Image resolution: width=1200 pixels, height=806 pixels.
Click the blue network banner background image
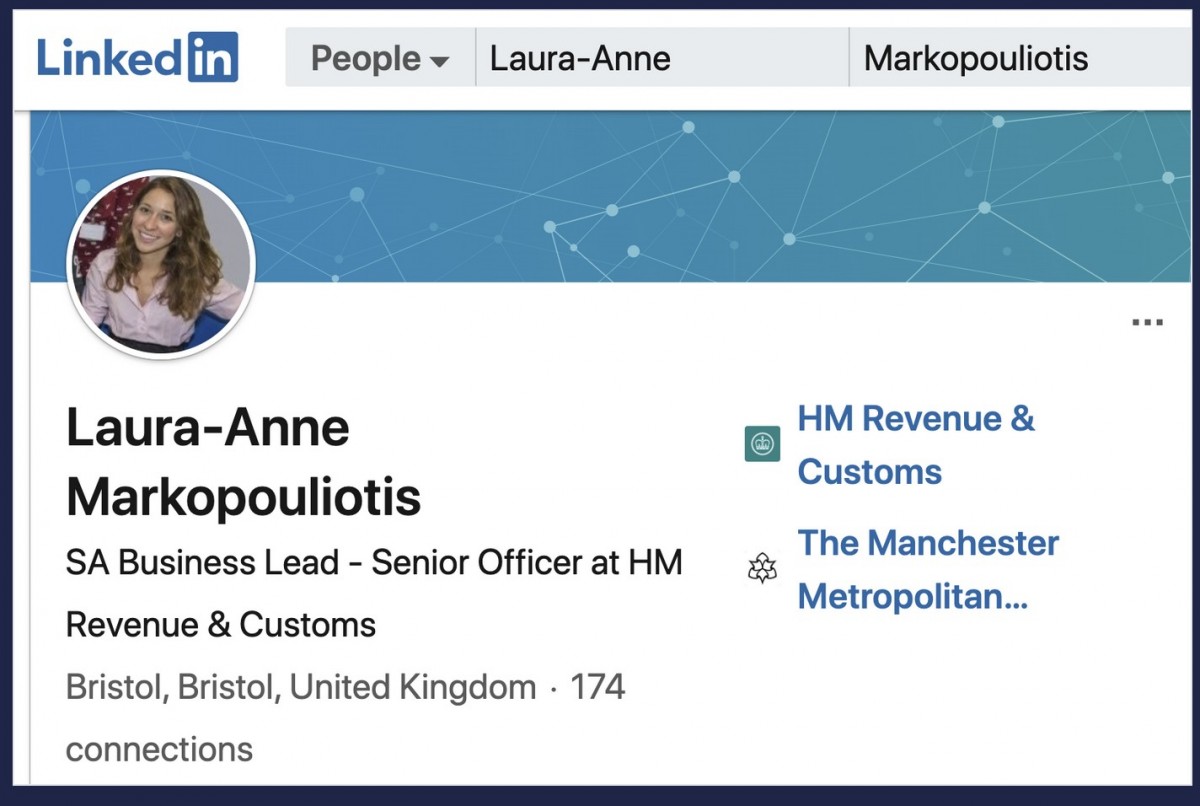pos(700,196)
